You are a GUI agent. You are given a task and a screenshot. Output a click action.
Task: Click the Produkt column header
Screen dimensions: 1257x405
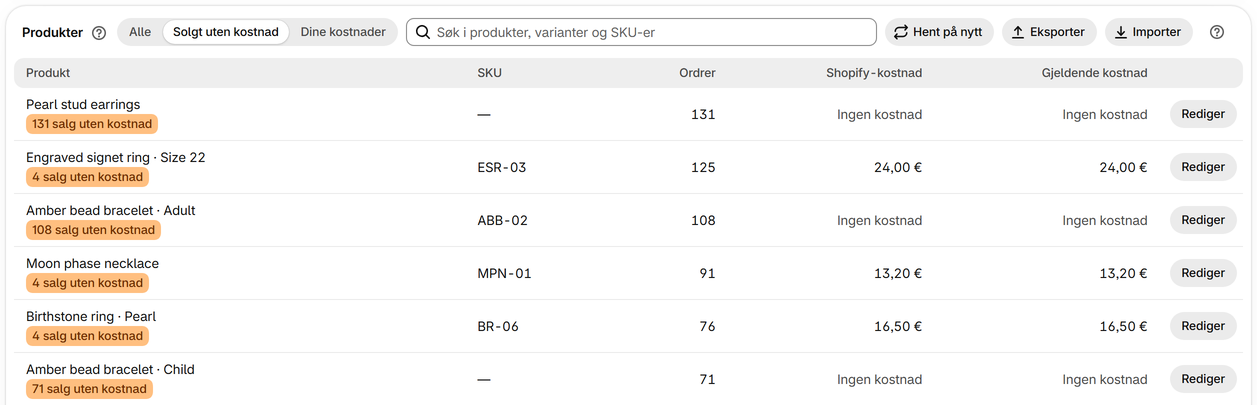pyautogui.click(x=48, y=73)
